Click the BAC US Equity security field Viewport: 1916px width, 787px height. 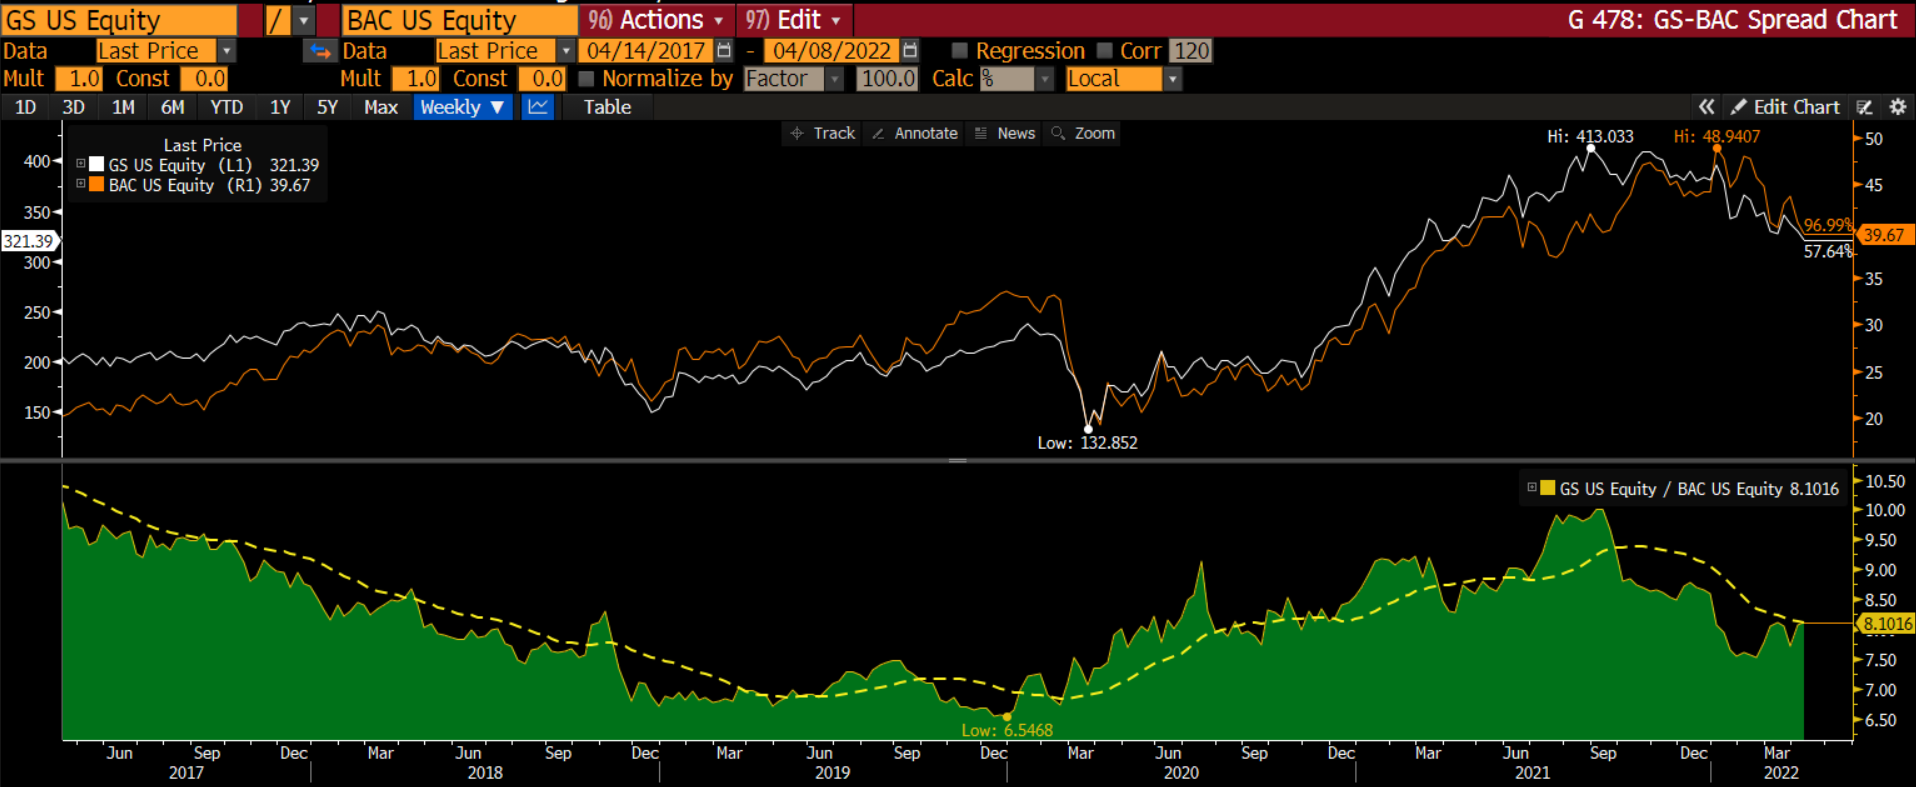[460, 20]
